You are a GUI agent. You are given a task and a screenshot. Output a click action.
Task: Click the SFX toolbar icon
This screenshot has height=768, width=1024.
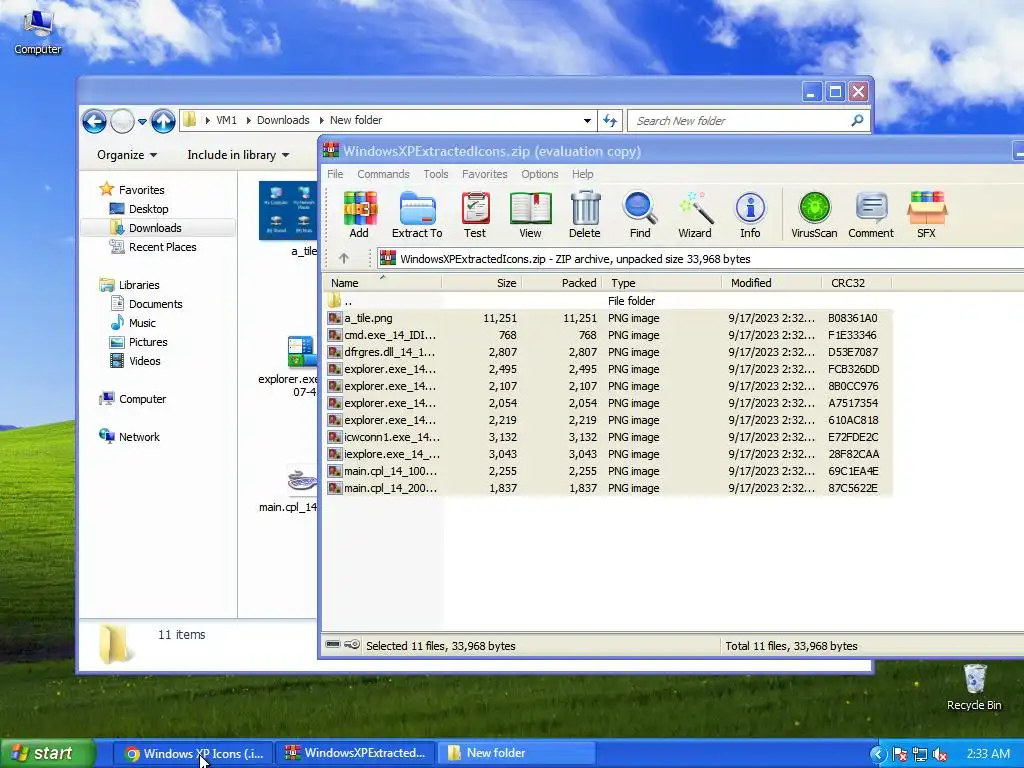point(926,215)
